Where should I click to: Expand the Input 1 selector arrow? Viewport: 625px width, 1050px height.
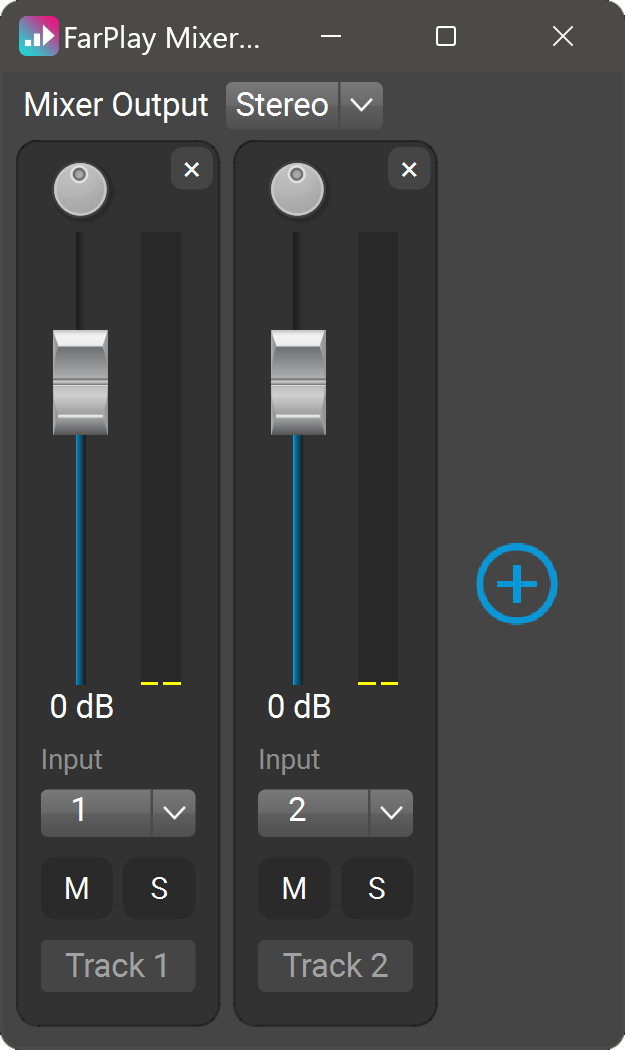click(174, 812)
